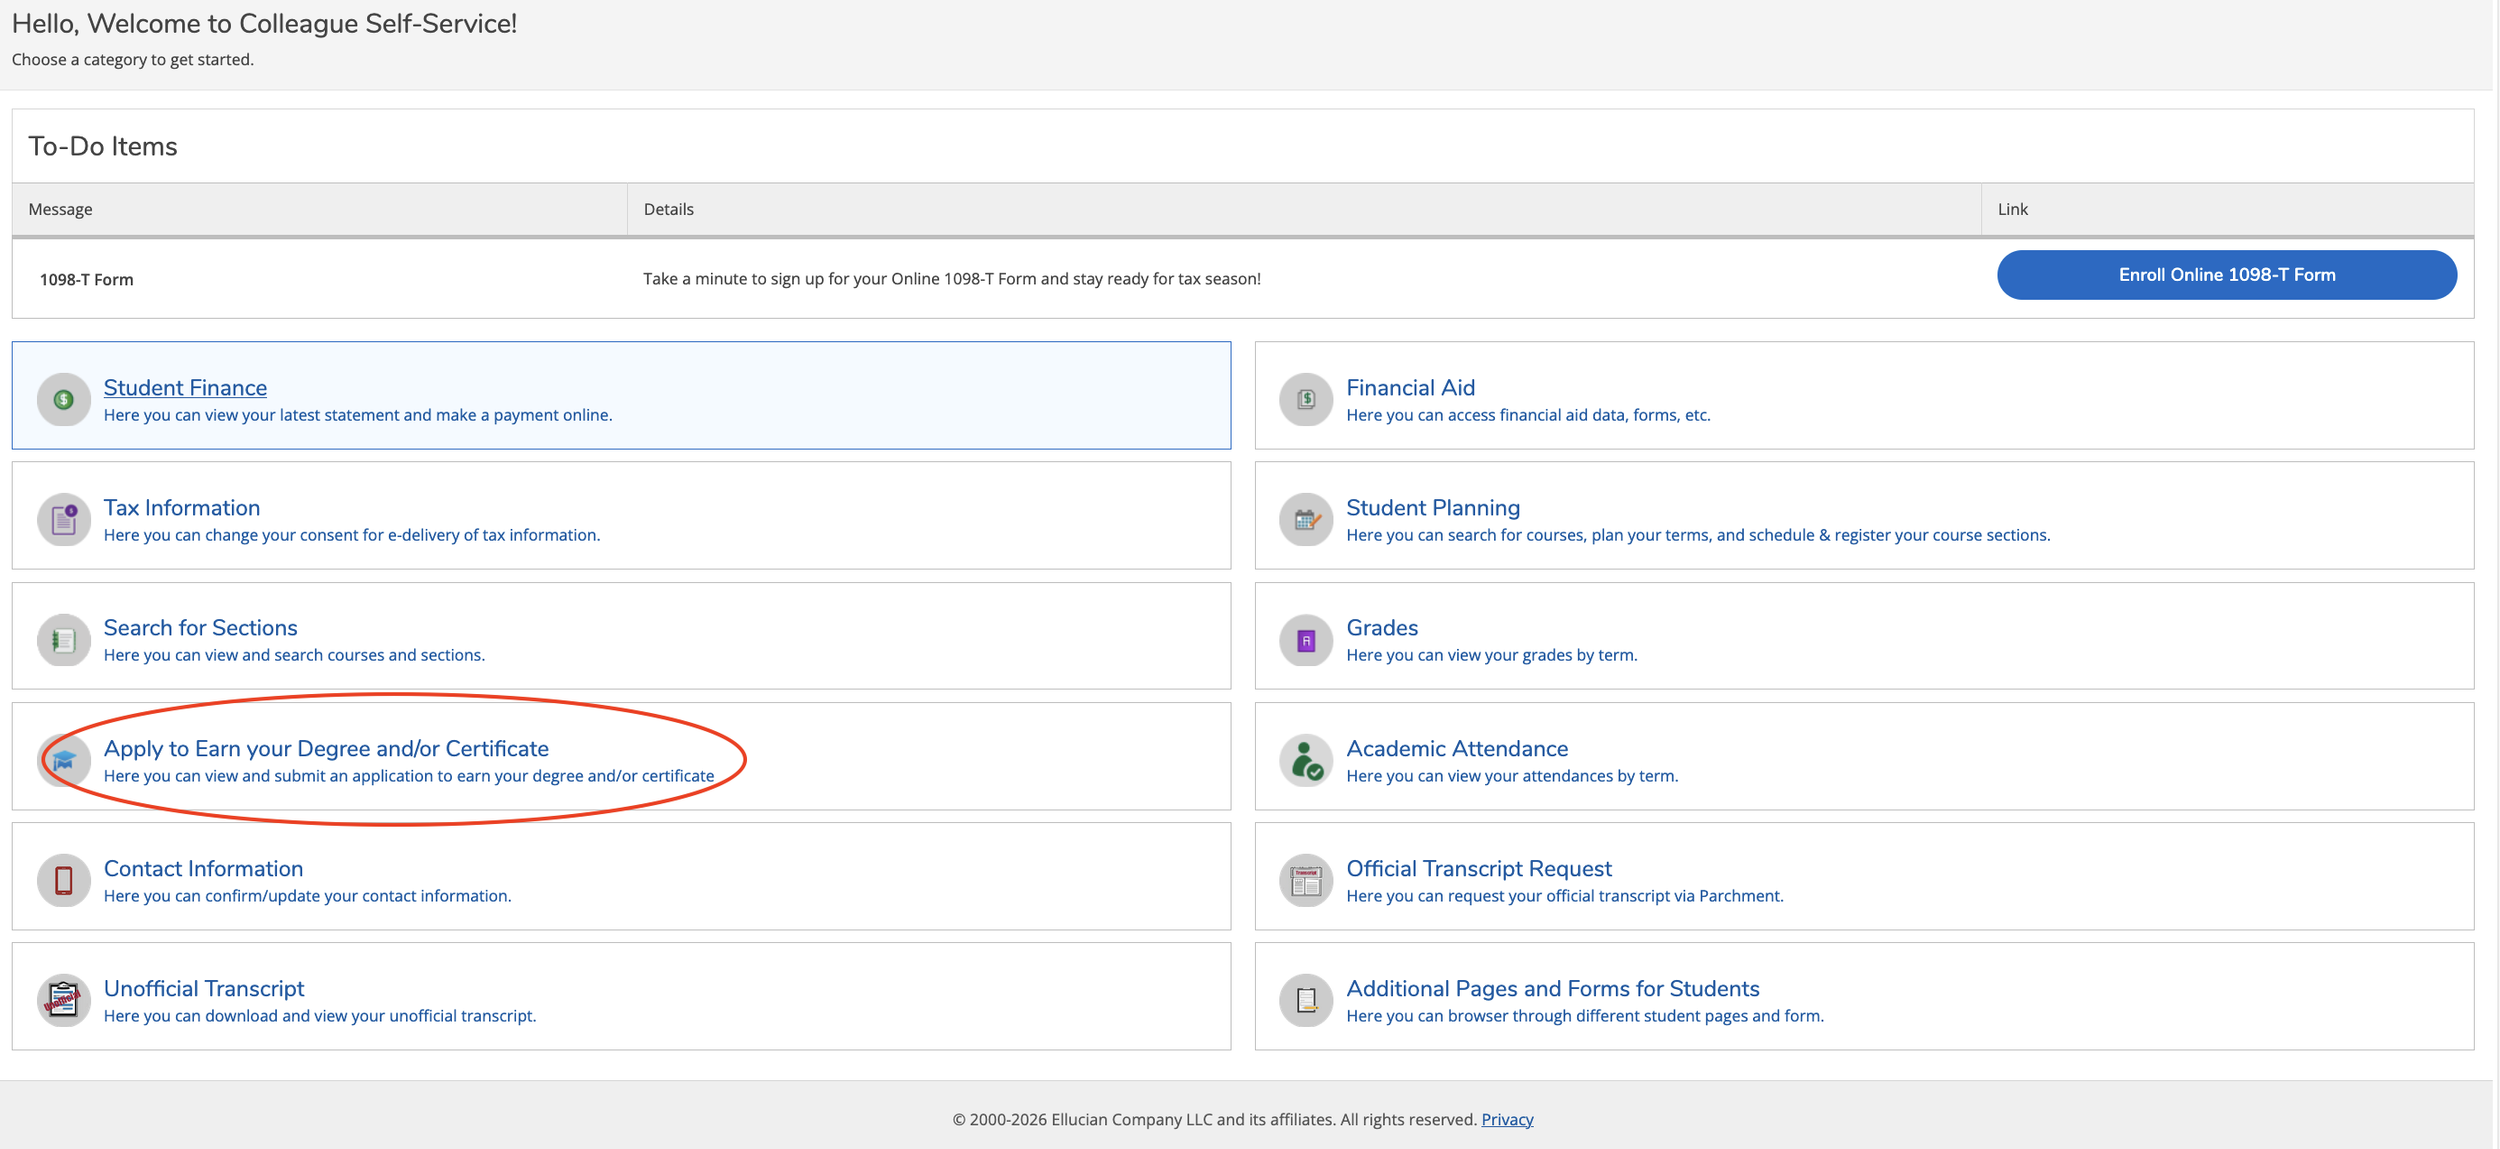Click the graduation cap degree application icon
Image resolution: width=2500 pixels, height=1149 pixels.
[x=63, y=761]
